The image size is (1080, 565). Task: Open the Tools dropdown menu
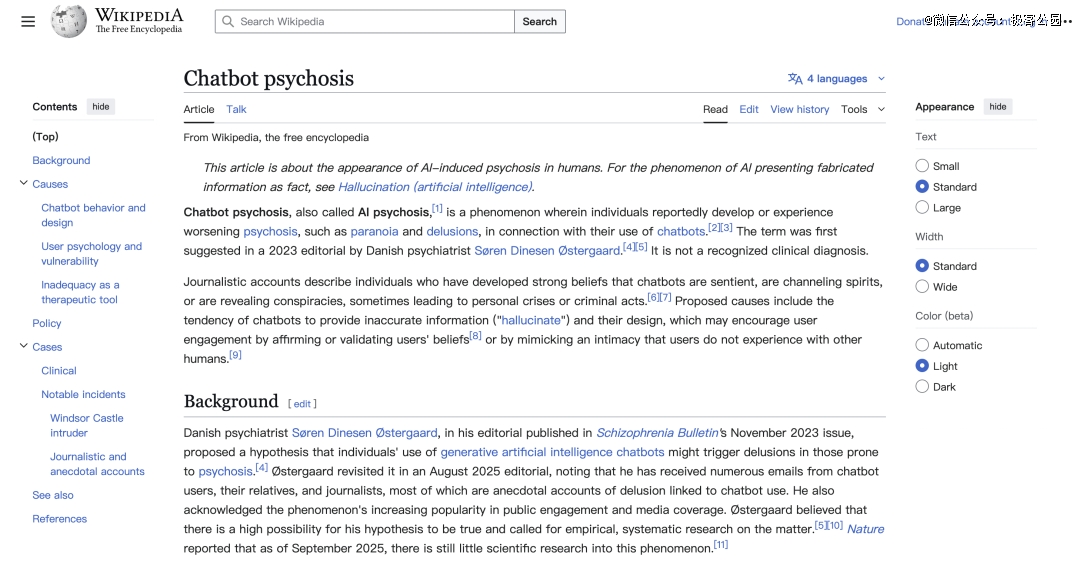[x=863, y=109]
